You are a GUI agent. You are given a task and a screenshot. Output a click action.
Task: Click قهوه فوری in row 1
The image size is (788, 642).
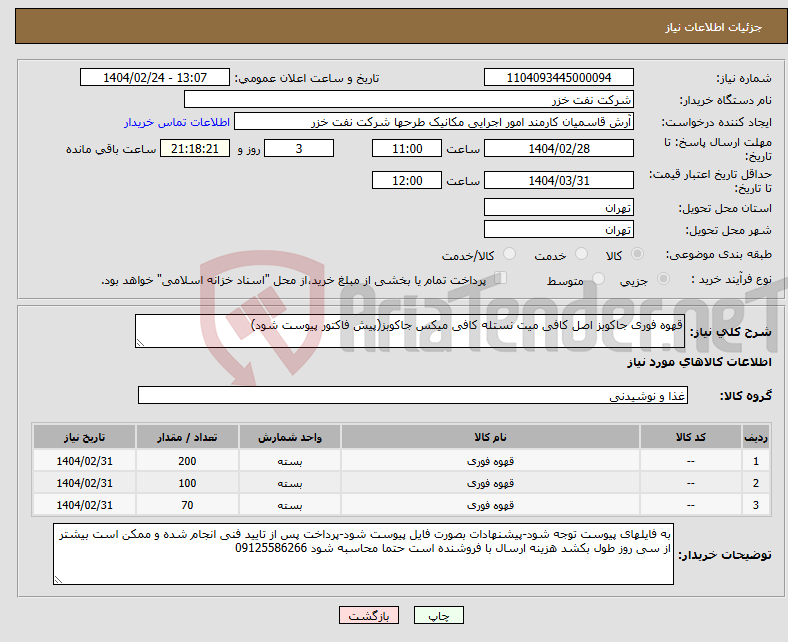tap(490, 461)
